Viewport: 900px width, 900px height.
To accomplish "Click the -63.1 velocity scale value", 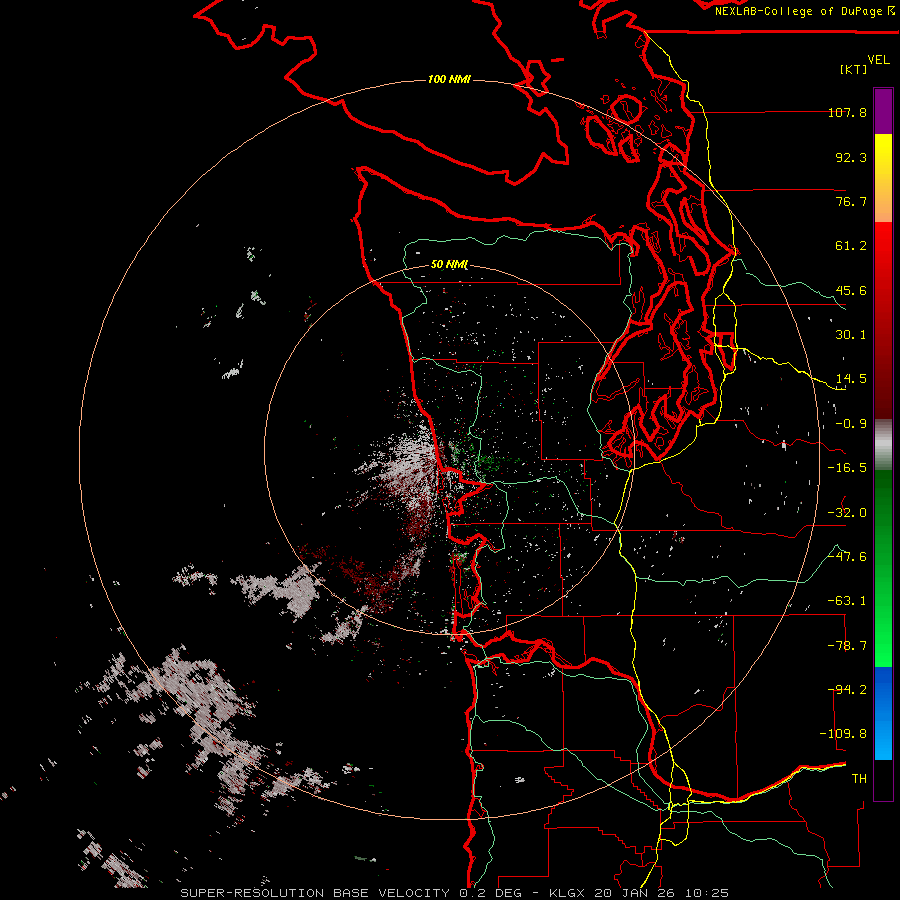I will point(847,601).
